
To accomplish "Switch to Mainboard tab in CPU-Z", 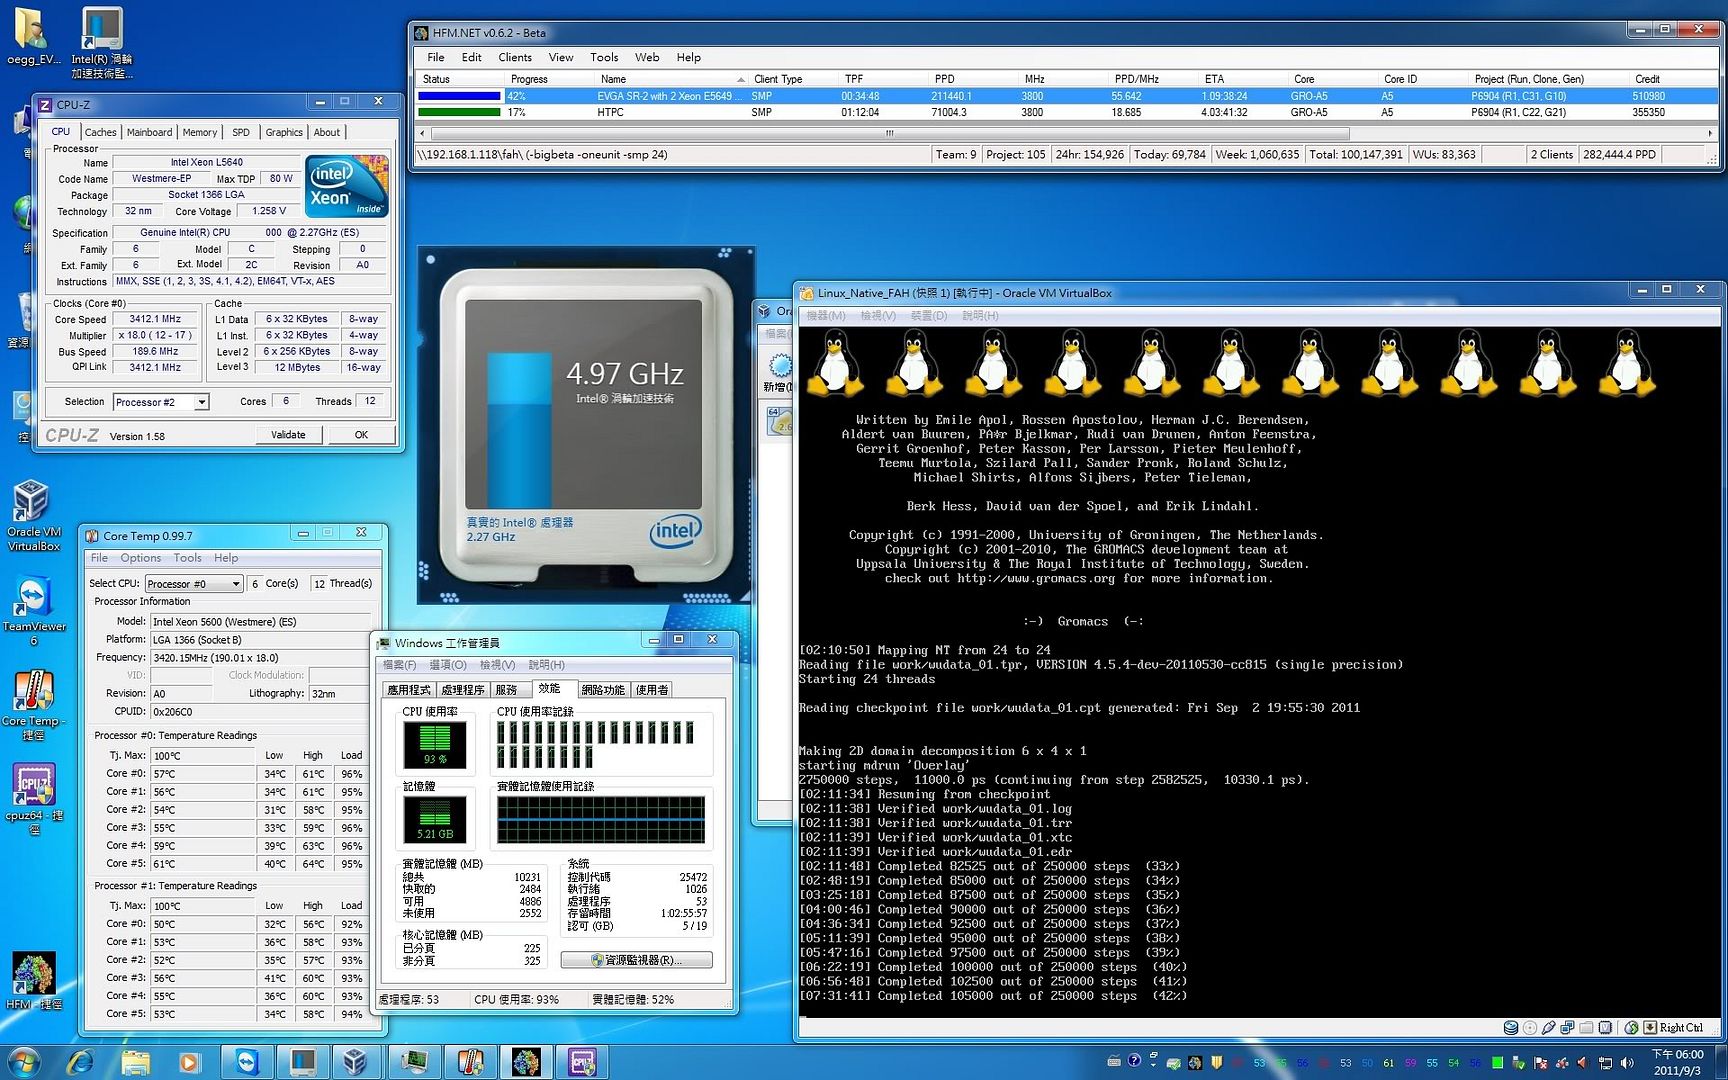I will pyautogui.click(x=149, y=132).
